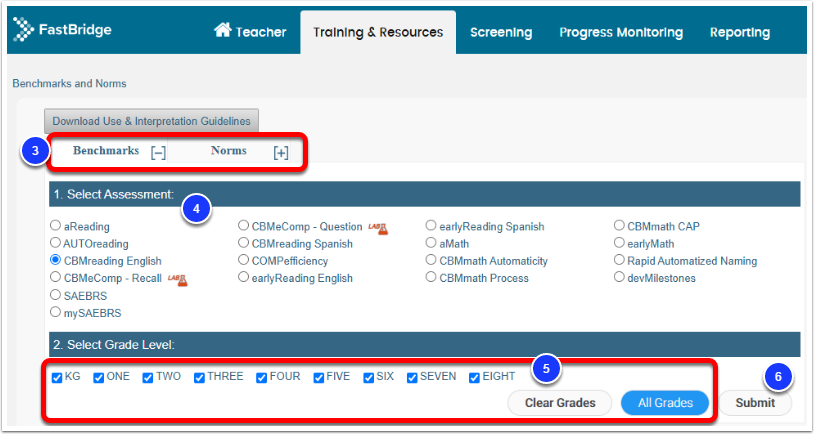The height and width of the screenshot is (434, 814).
Task: Choose the SAEBRS radio option
Action: (55, 294)
